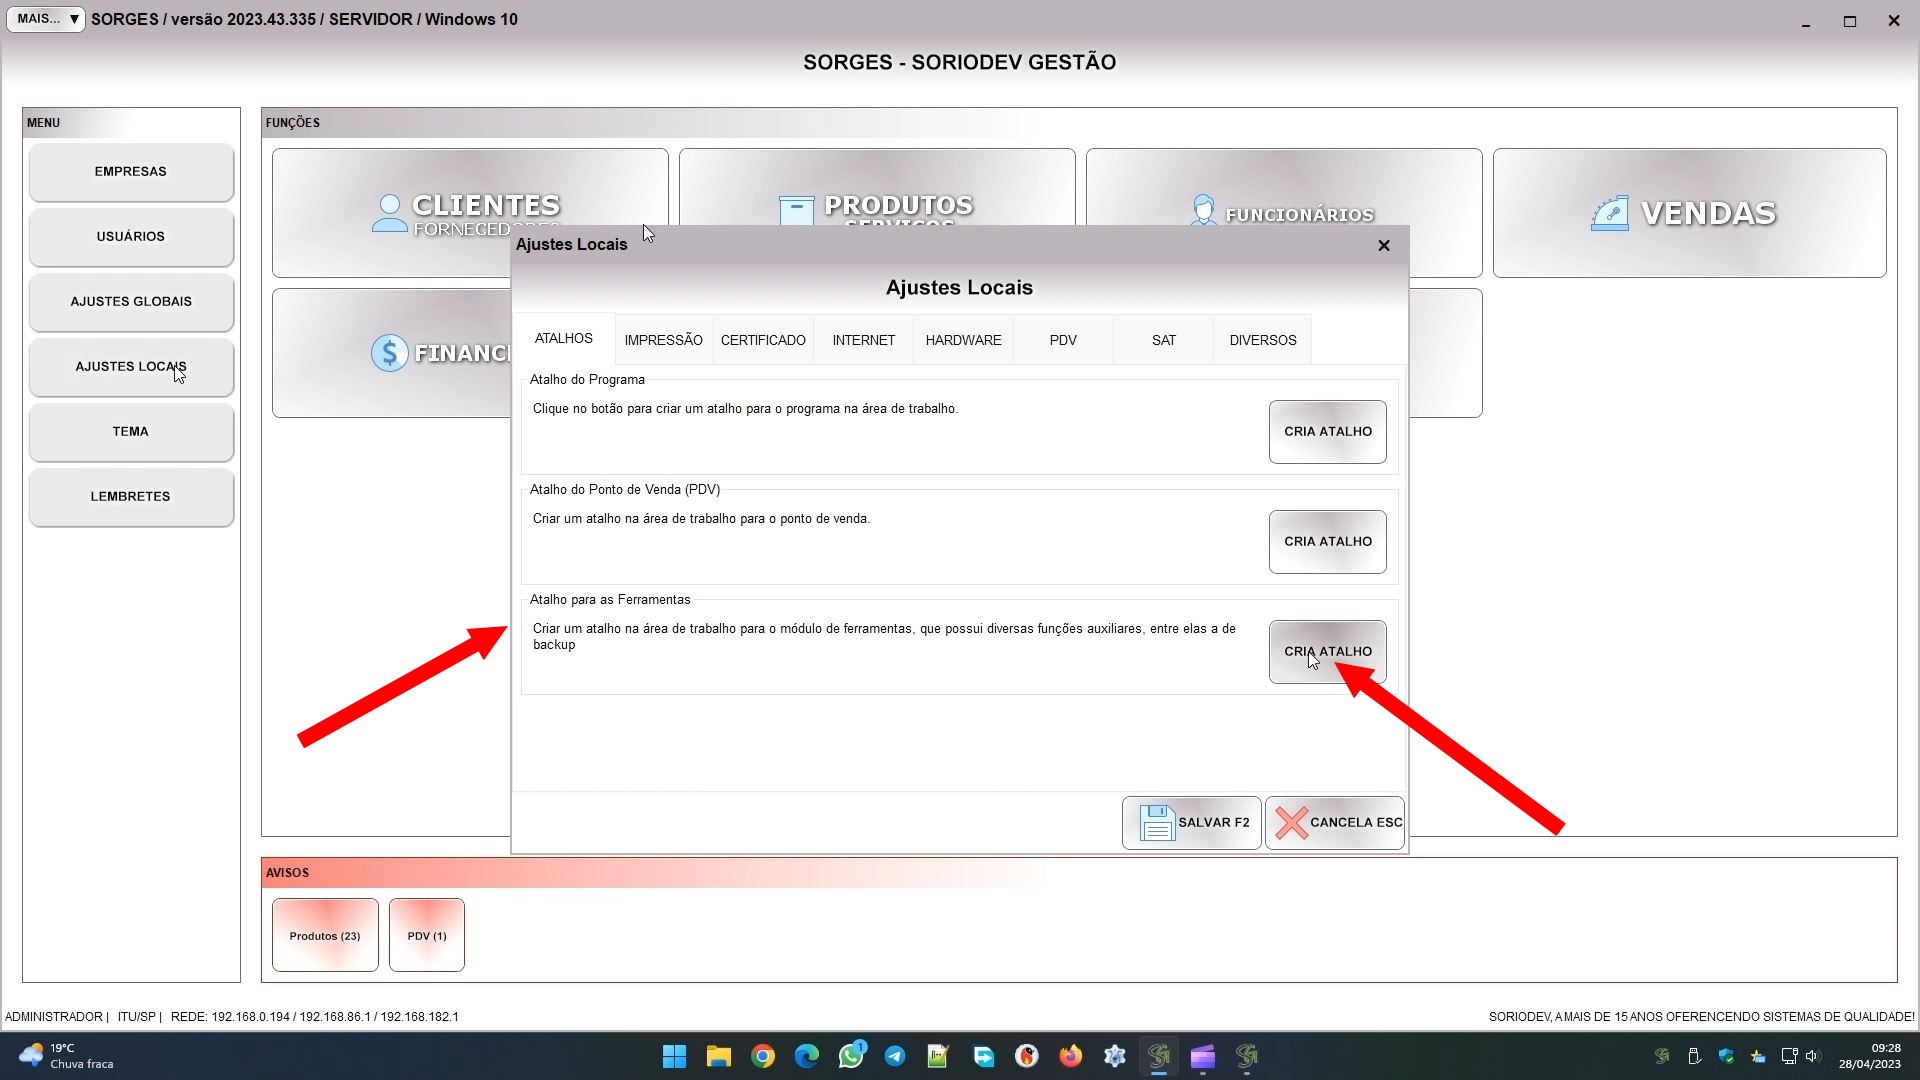The width and height of the screenshot is (1920, 1080).
Task: Click the volume speaker tray icon
Action: tap(1813, 1057)
